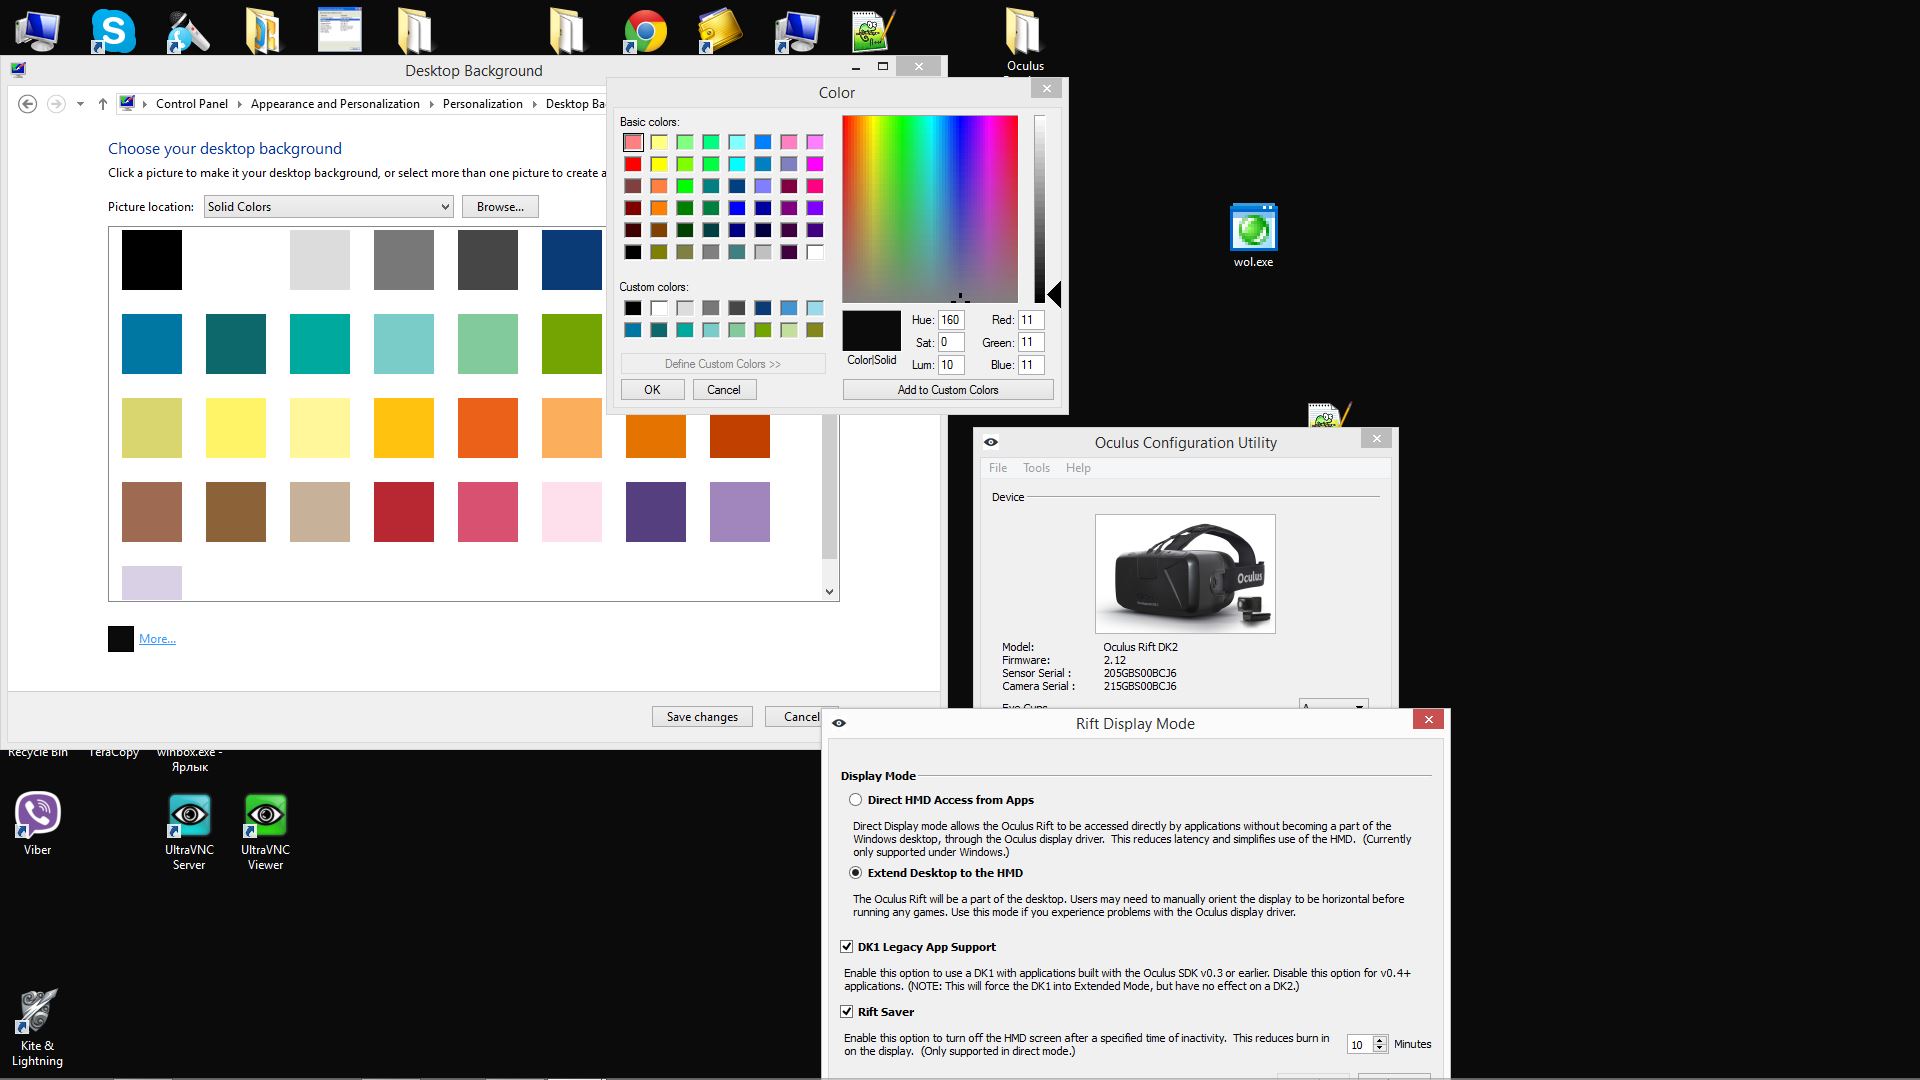Click Desktop Background window title icon
Image resolution: width=1920 pixels, height=1080 pixels.
[18, 70]
